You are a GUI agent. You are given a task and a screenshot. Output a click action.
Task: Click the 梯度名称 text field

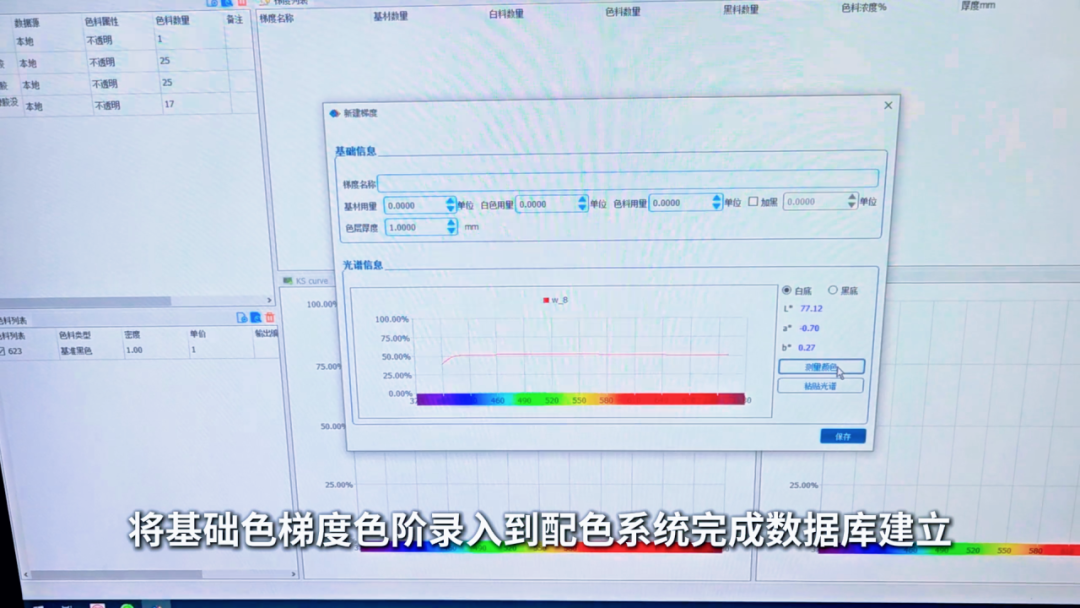click(x=628, y=180)
